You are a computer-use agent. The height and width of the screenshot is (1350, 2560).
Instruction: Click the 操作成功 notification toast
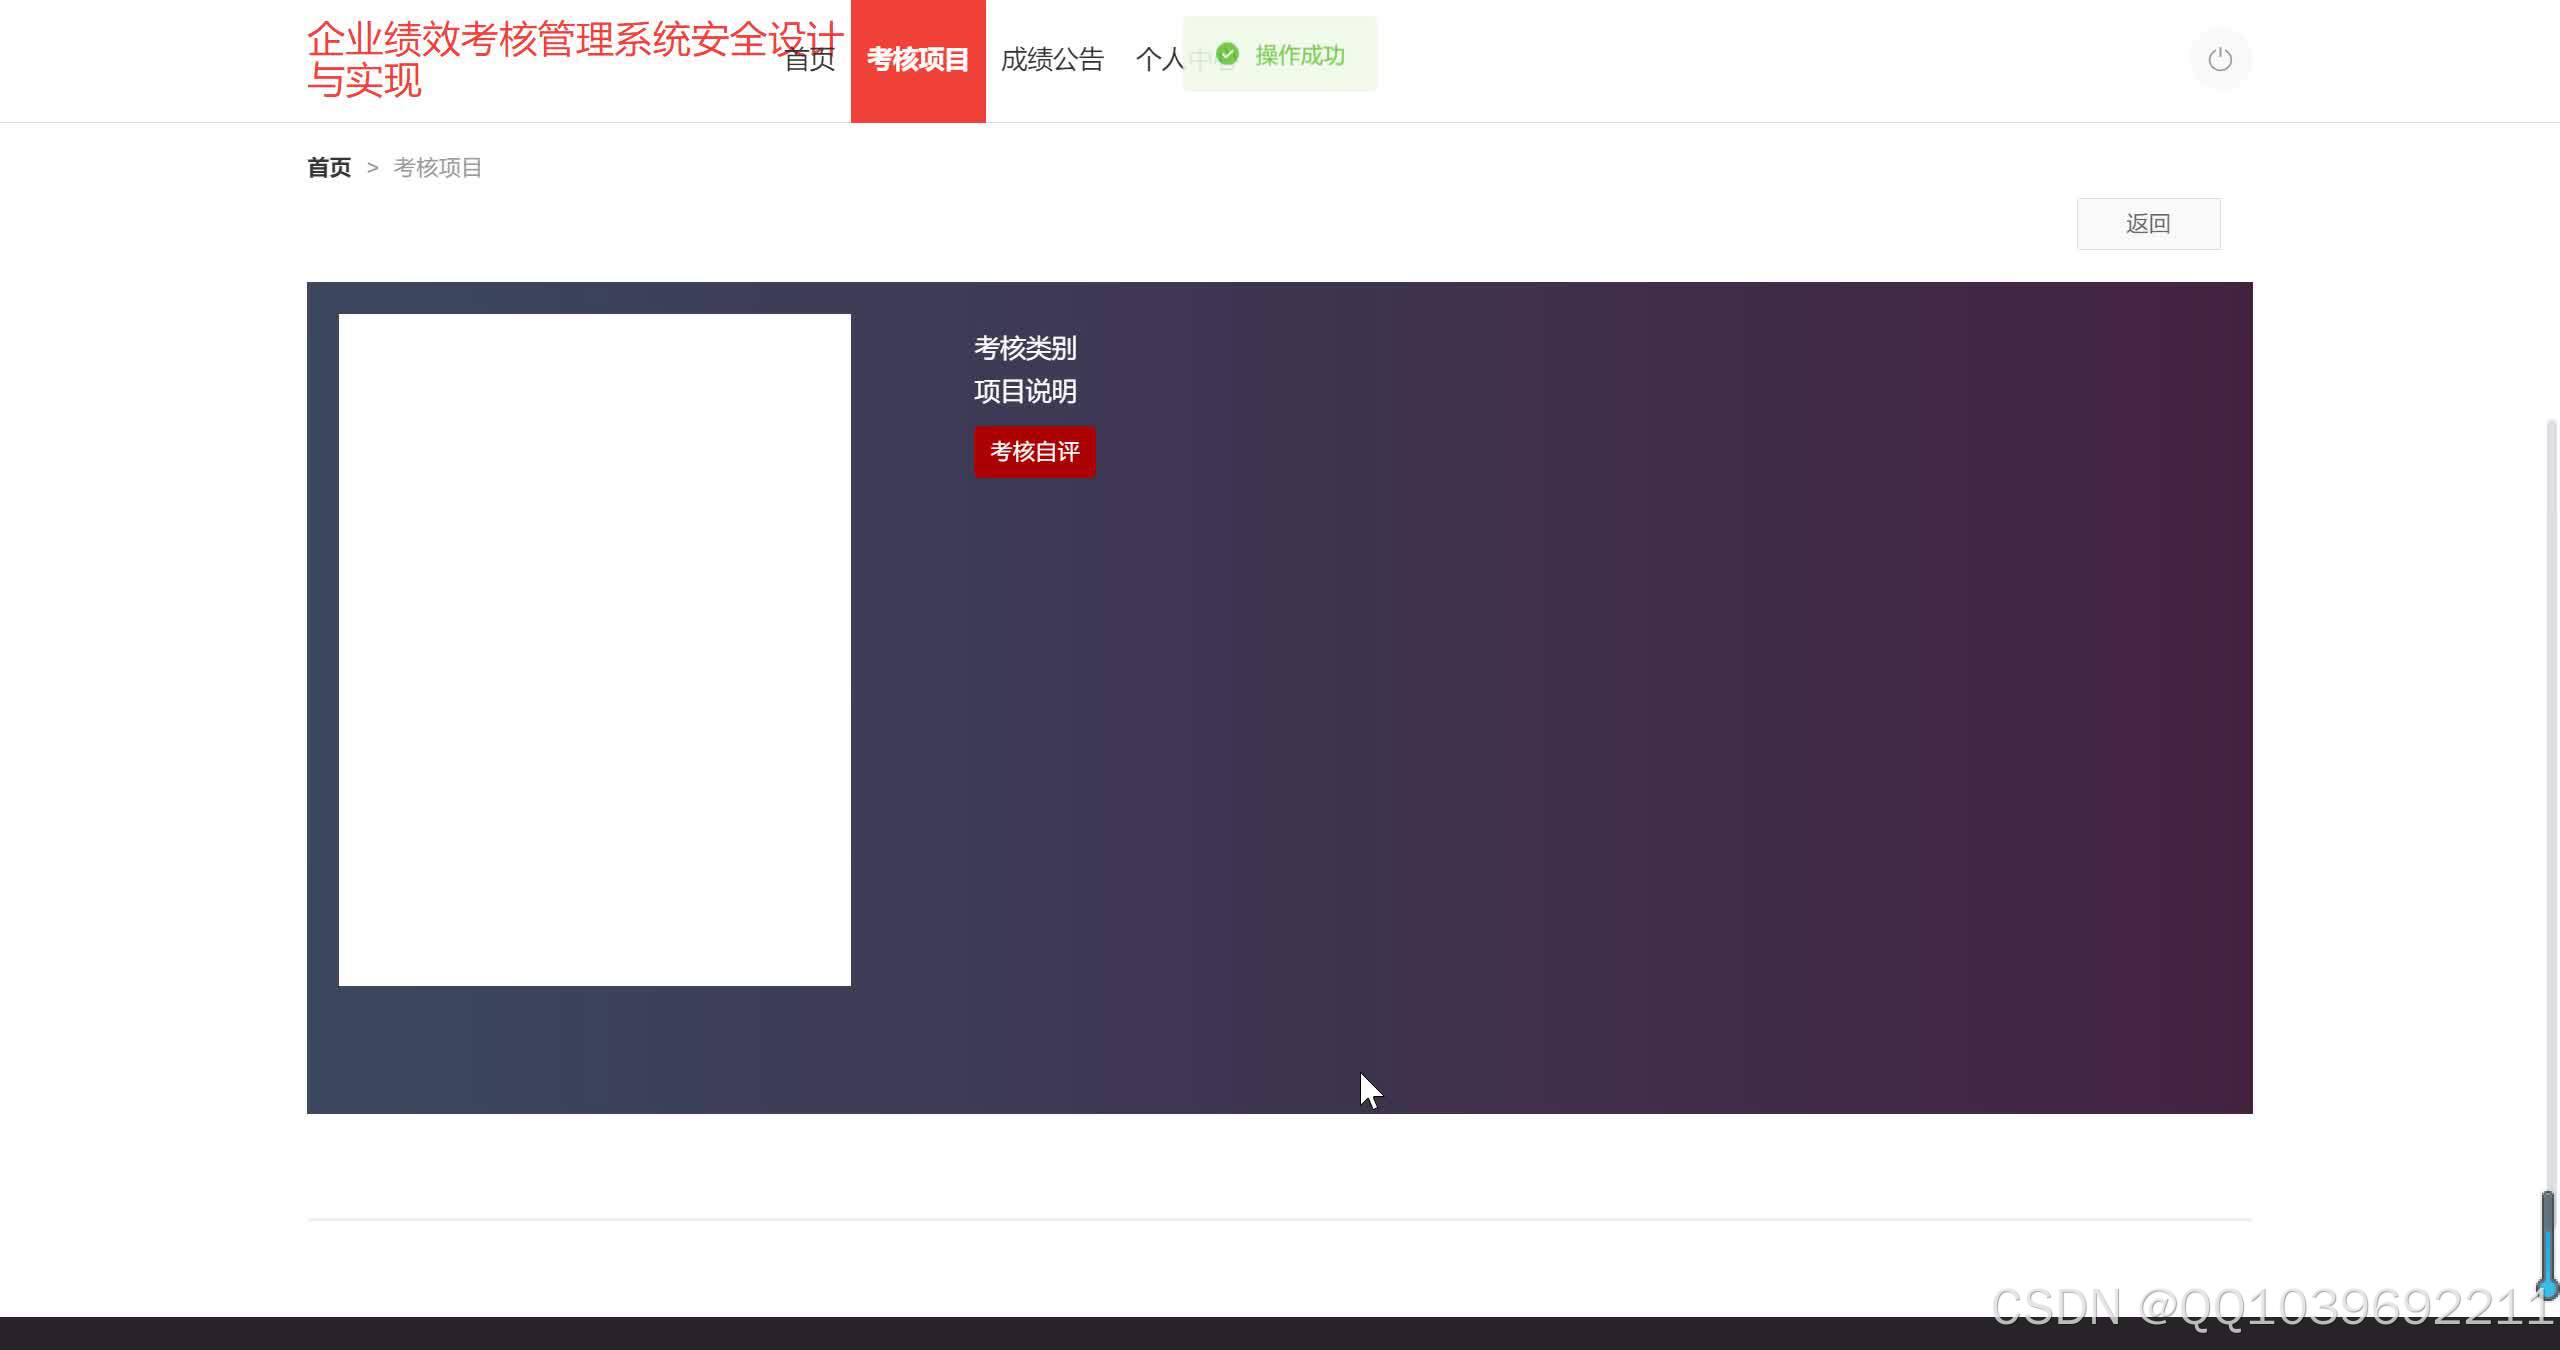1298,56
